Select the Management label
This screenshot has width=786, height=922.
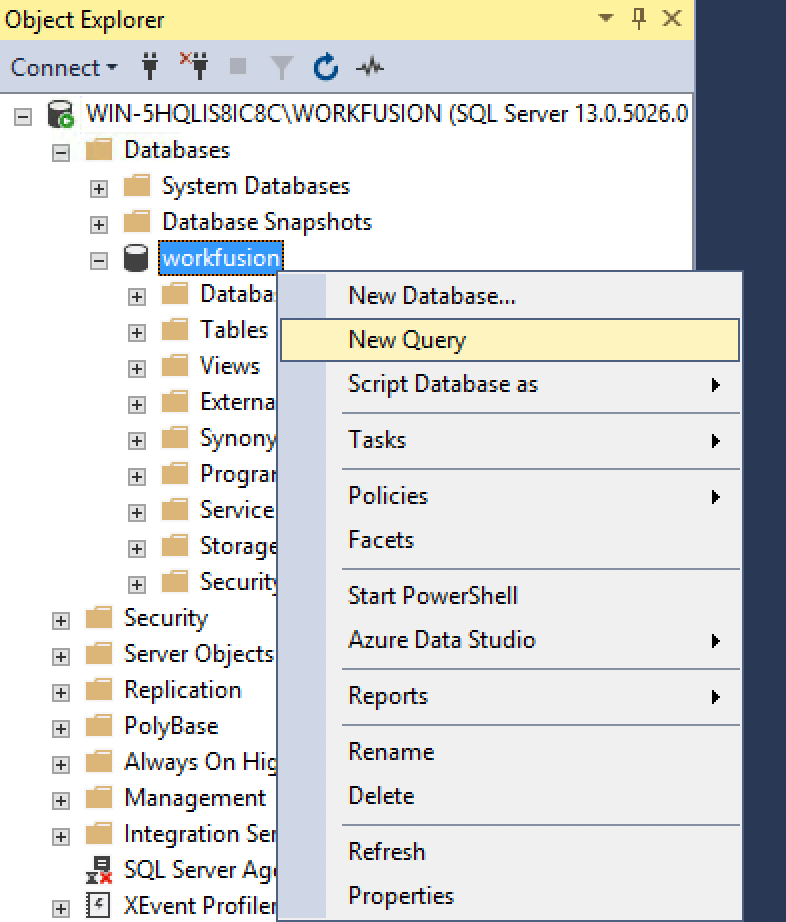pos(195,797)
